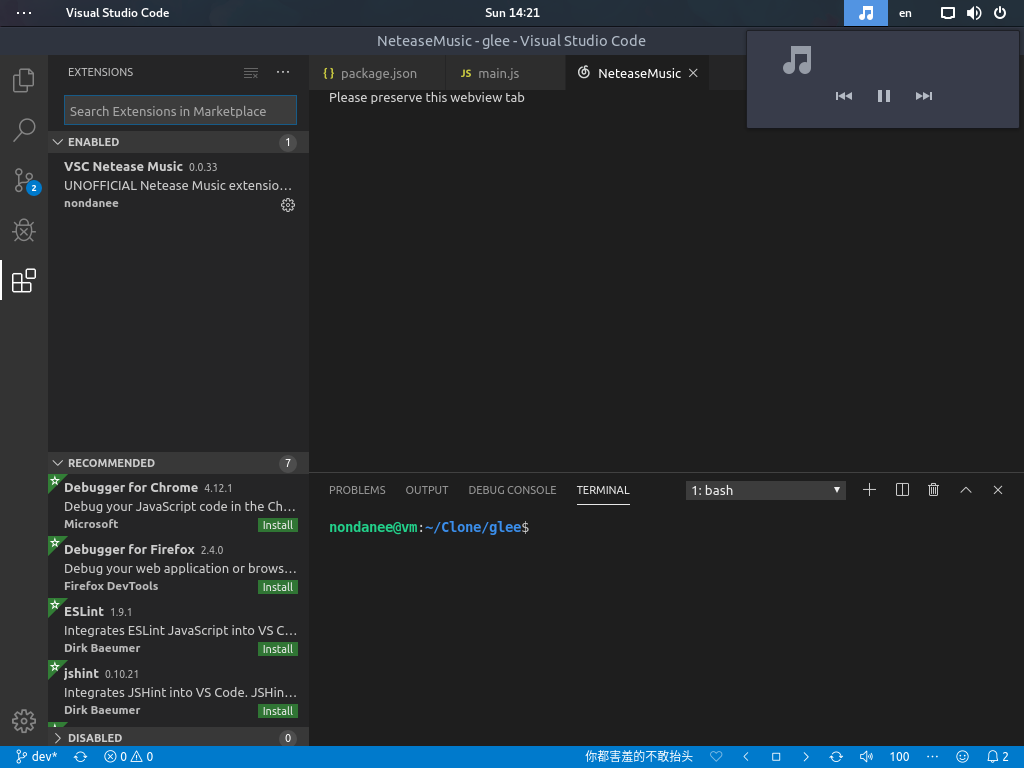Show the 2 notifications bell

[997, 757]
